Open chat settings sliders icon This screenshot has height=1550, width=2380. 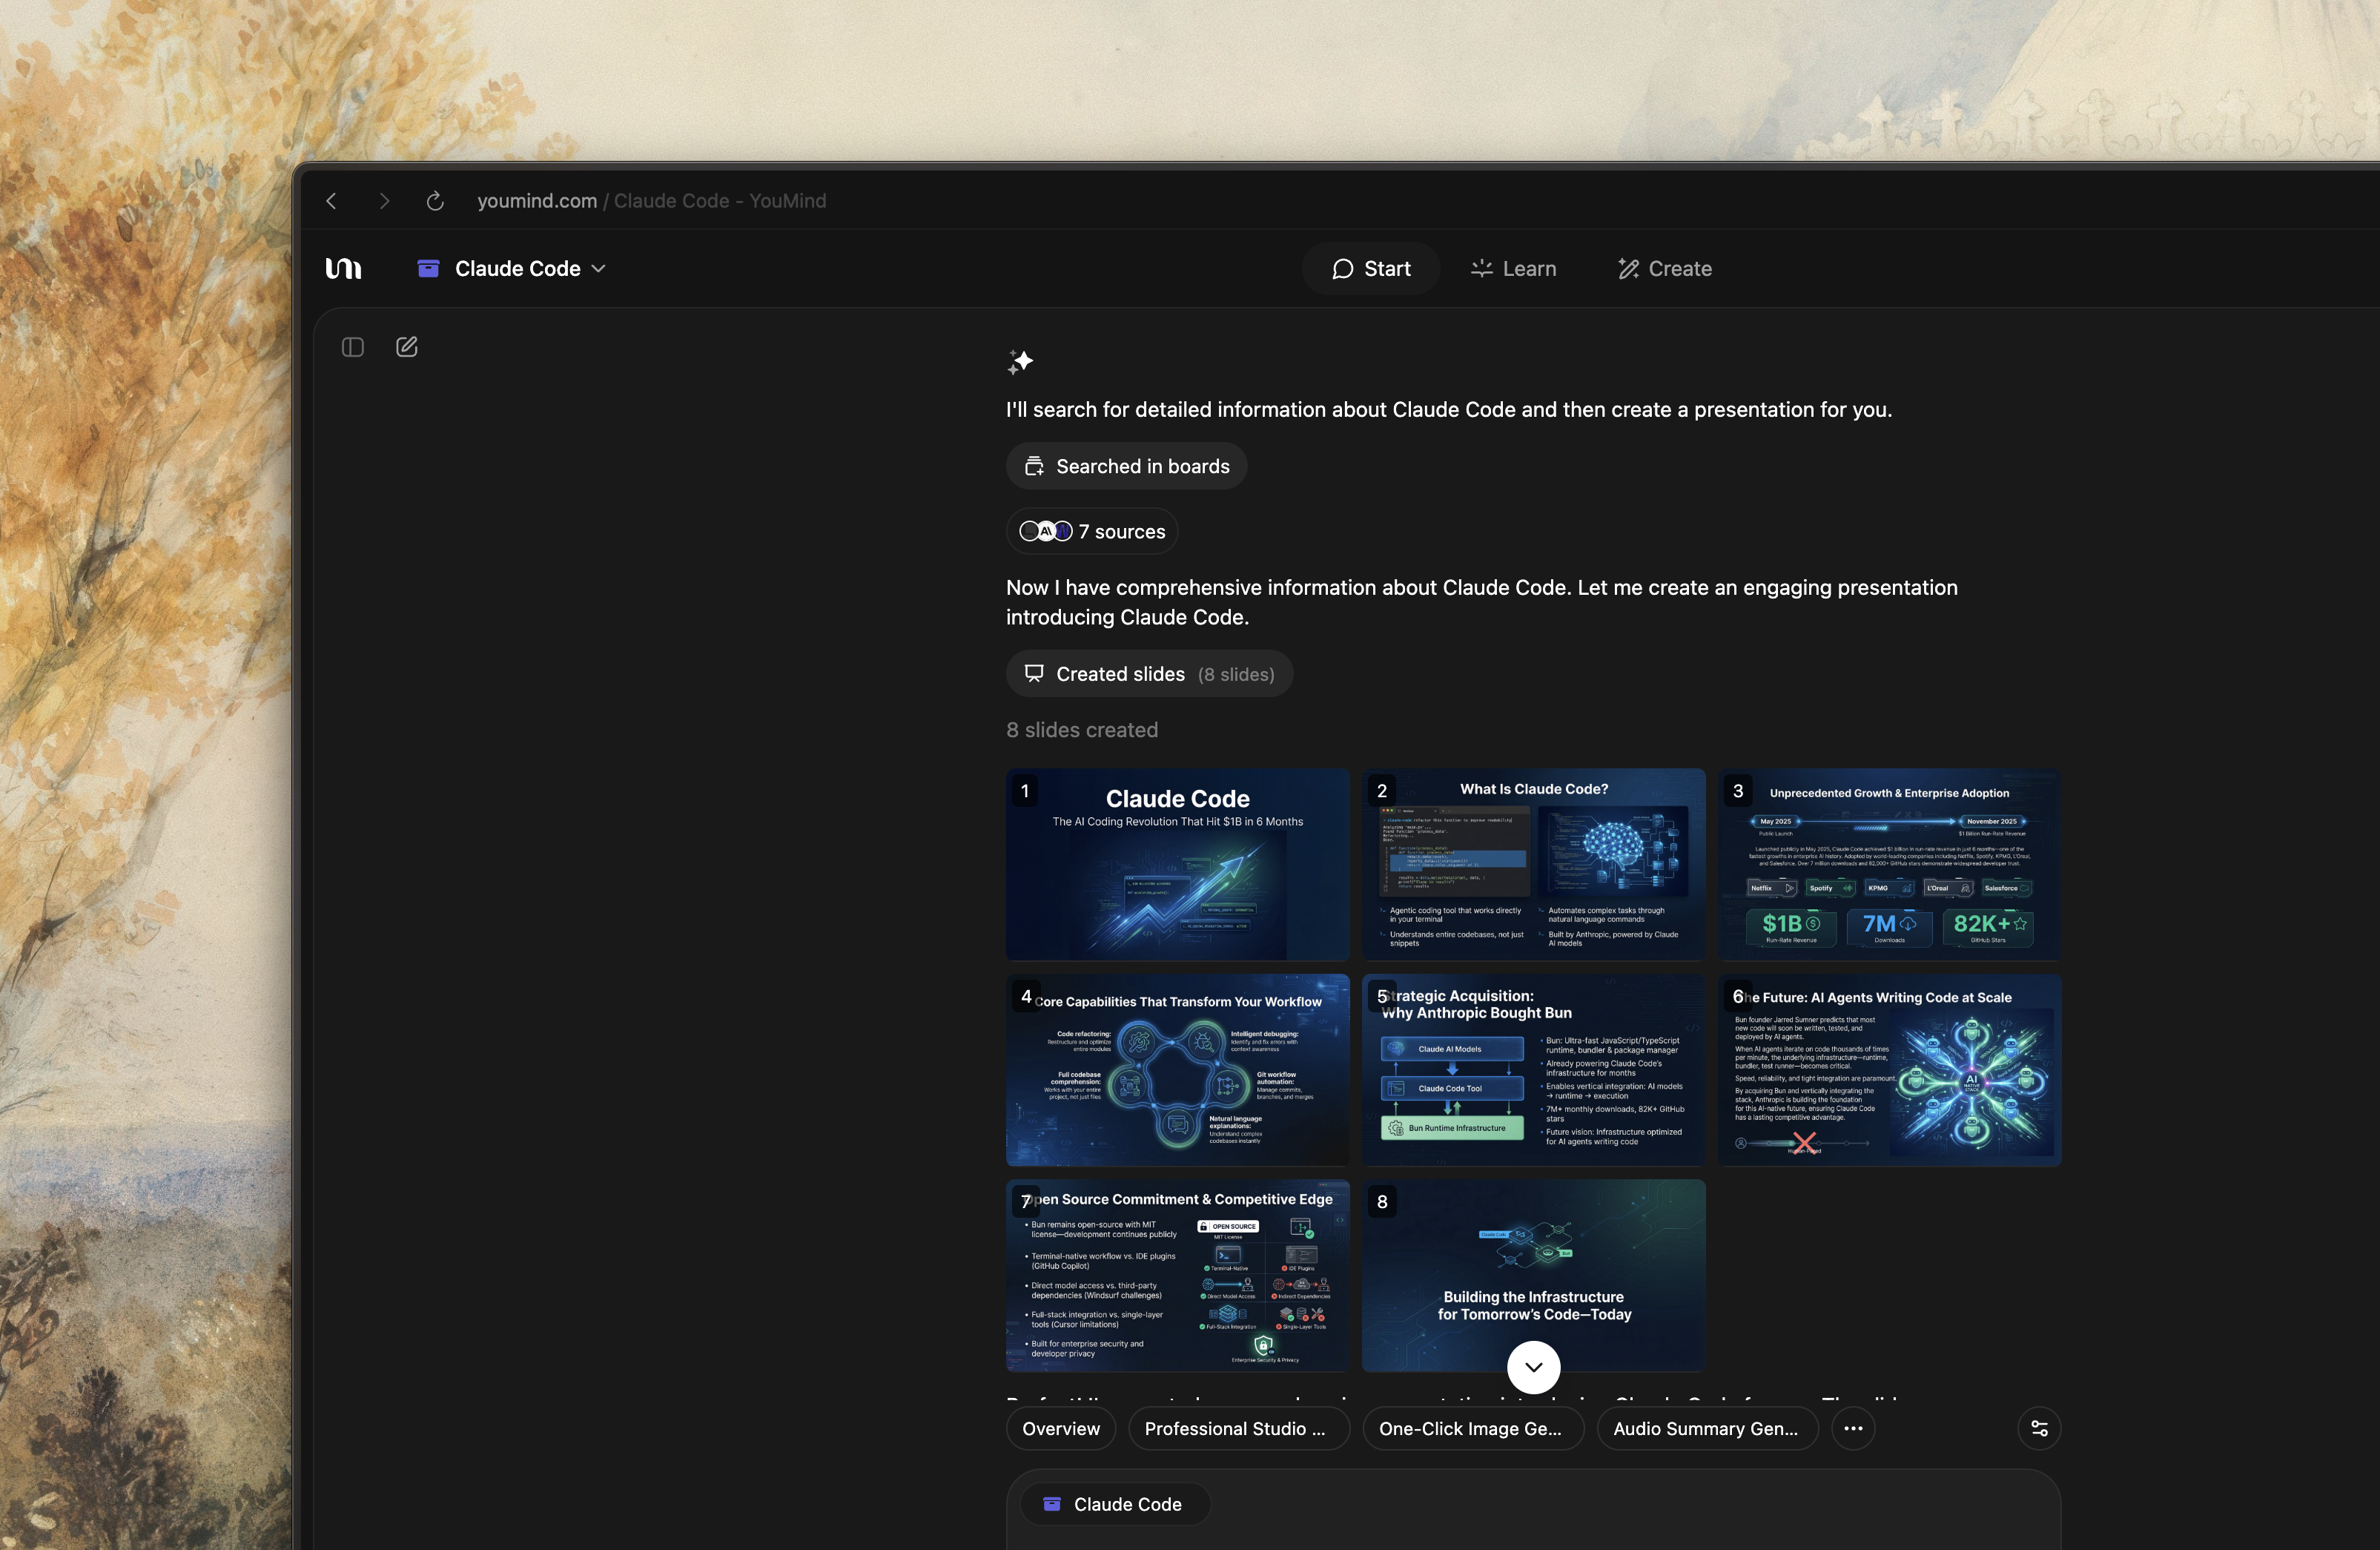pyautogui.click(x=2039, y=1428)
